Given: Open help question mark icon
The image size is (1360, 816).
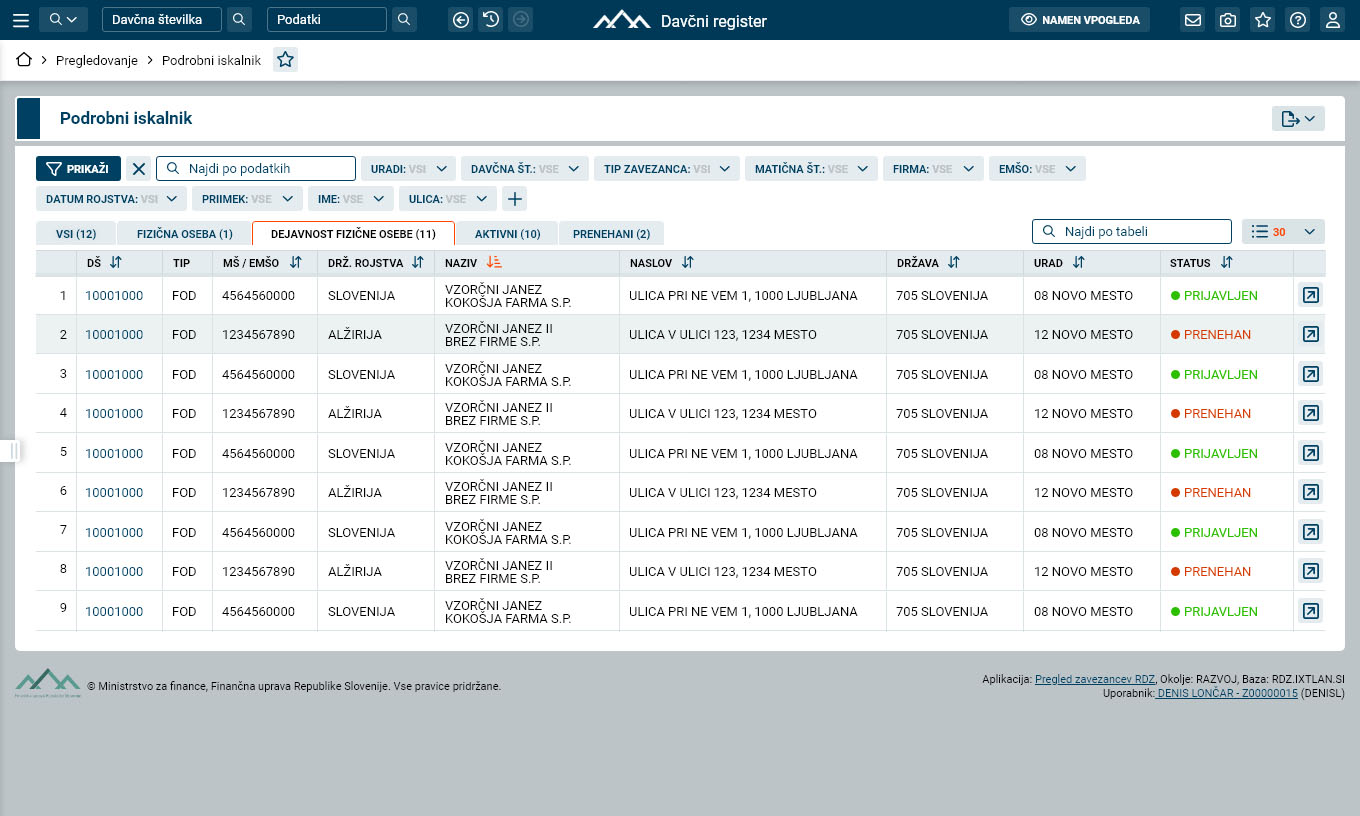Looking at the screenshot, I should 1298,20.
